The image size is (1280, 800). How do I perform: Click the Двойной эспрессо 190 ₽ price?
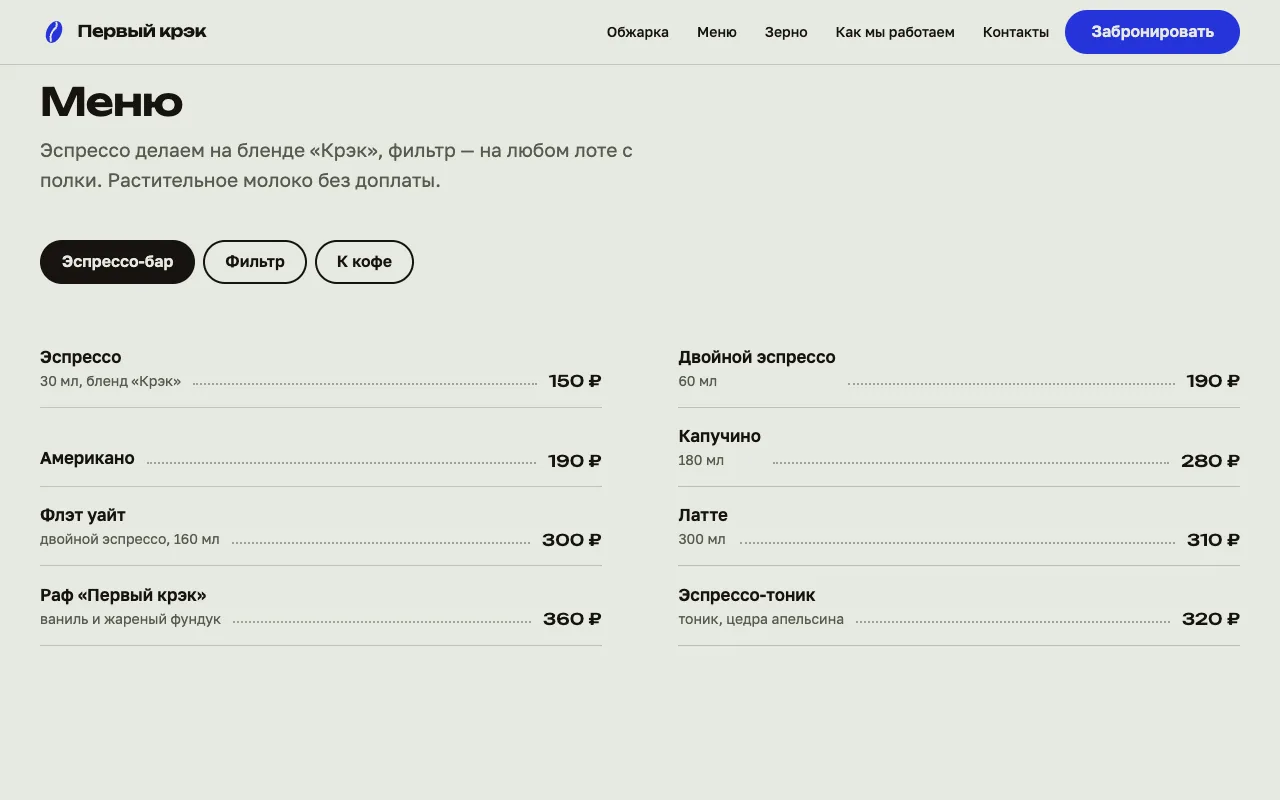1213,381
